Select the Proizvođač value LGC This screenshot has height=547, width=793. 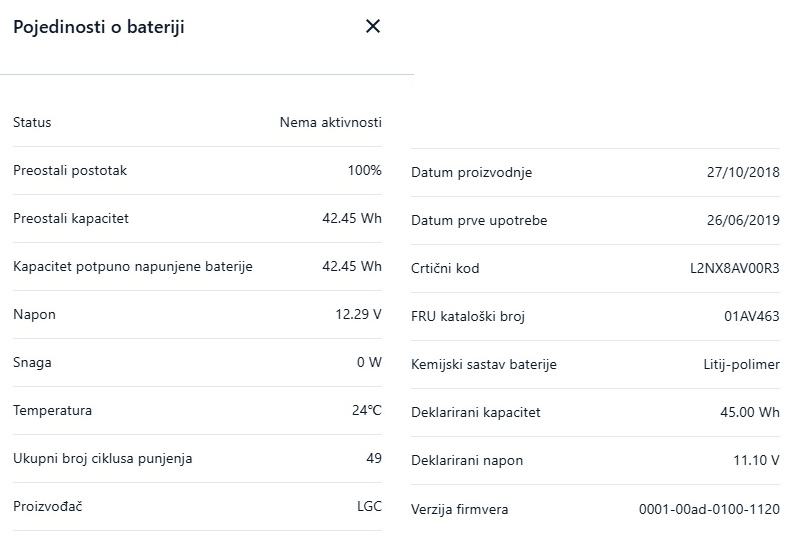(369, 506)
